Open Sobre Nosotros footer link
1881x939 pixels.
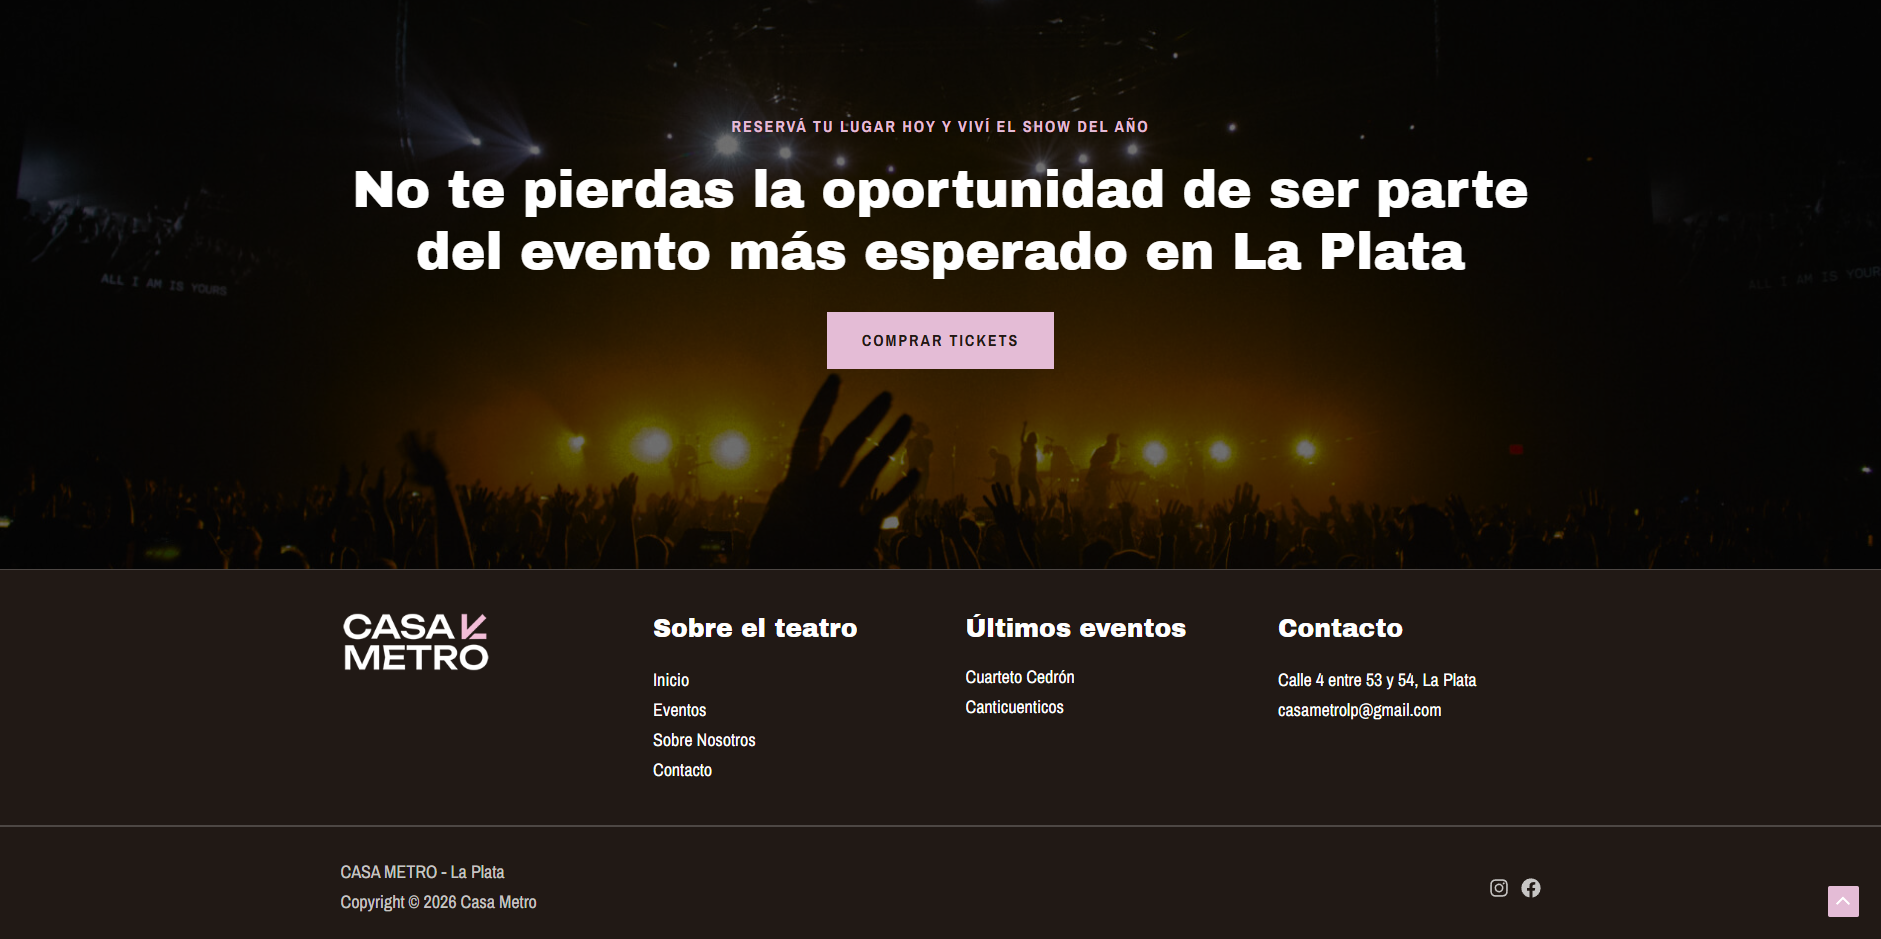pos(704,740)
